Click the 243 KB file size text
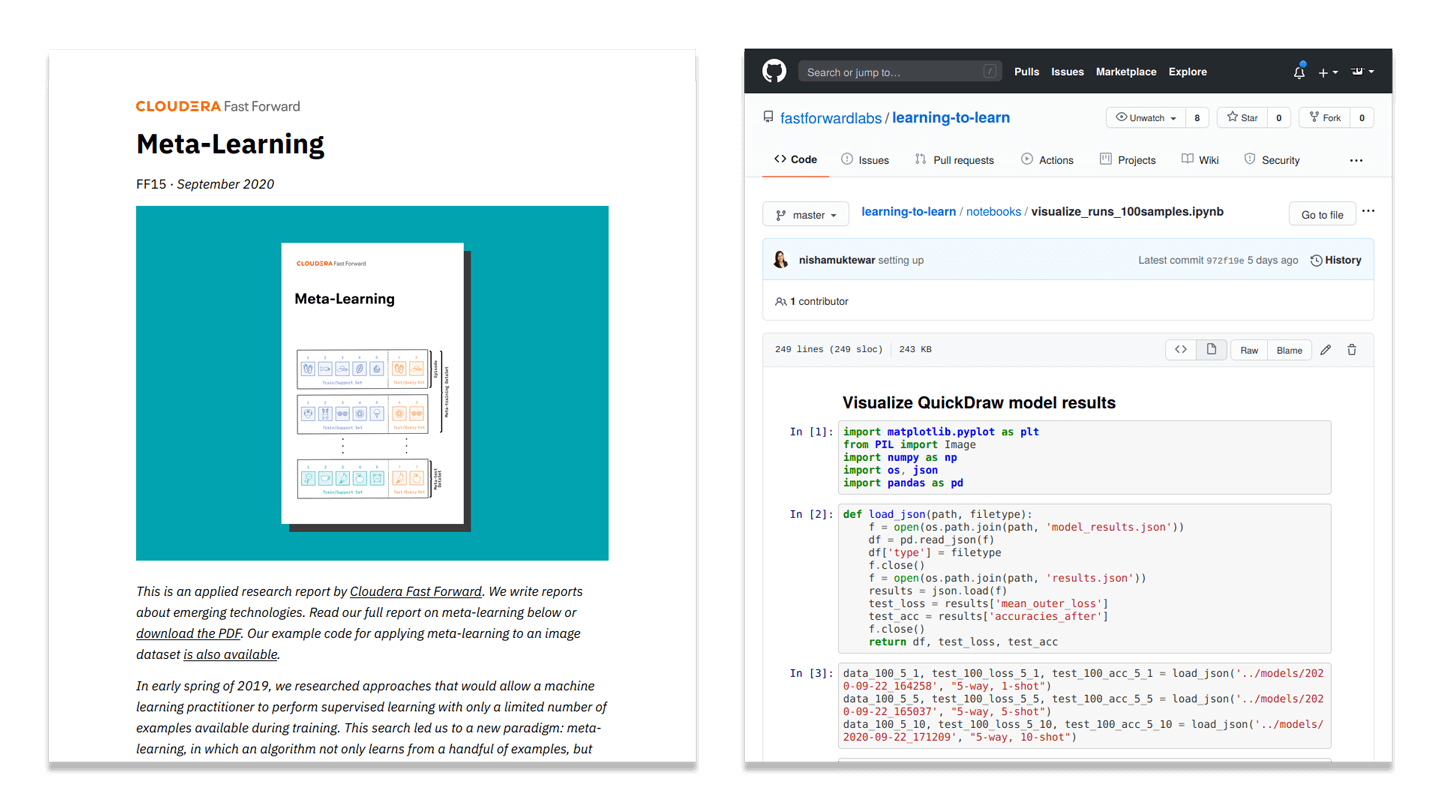 915,350
